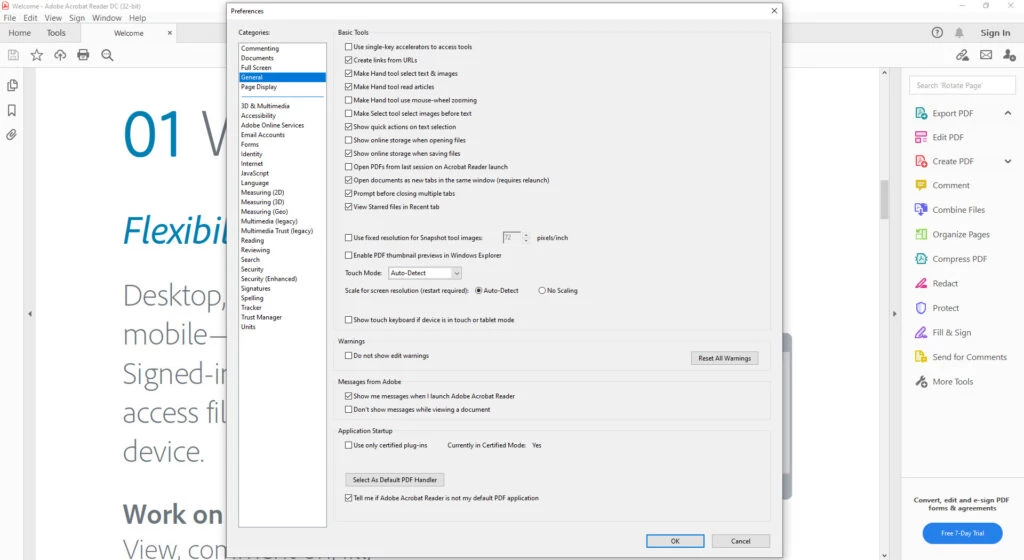Open the bookmarks panel icon

tap(12, 110)
